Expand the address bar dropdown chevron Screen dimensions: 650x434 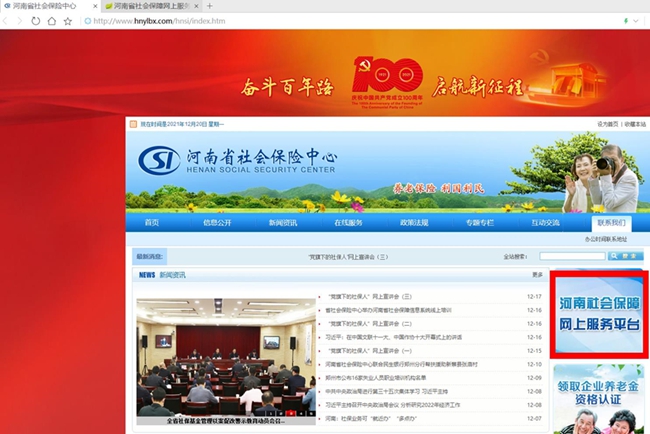(x=635, y=21)
